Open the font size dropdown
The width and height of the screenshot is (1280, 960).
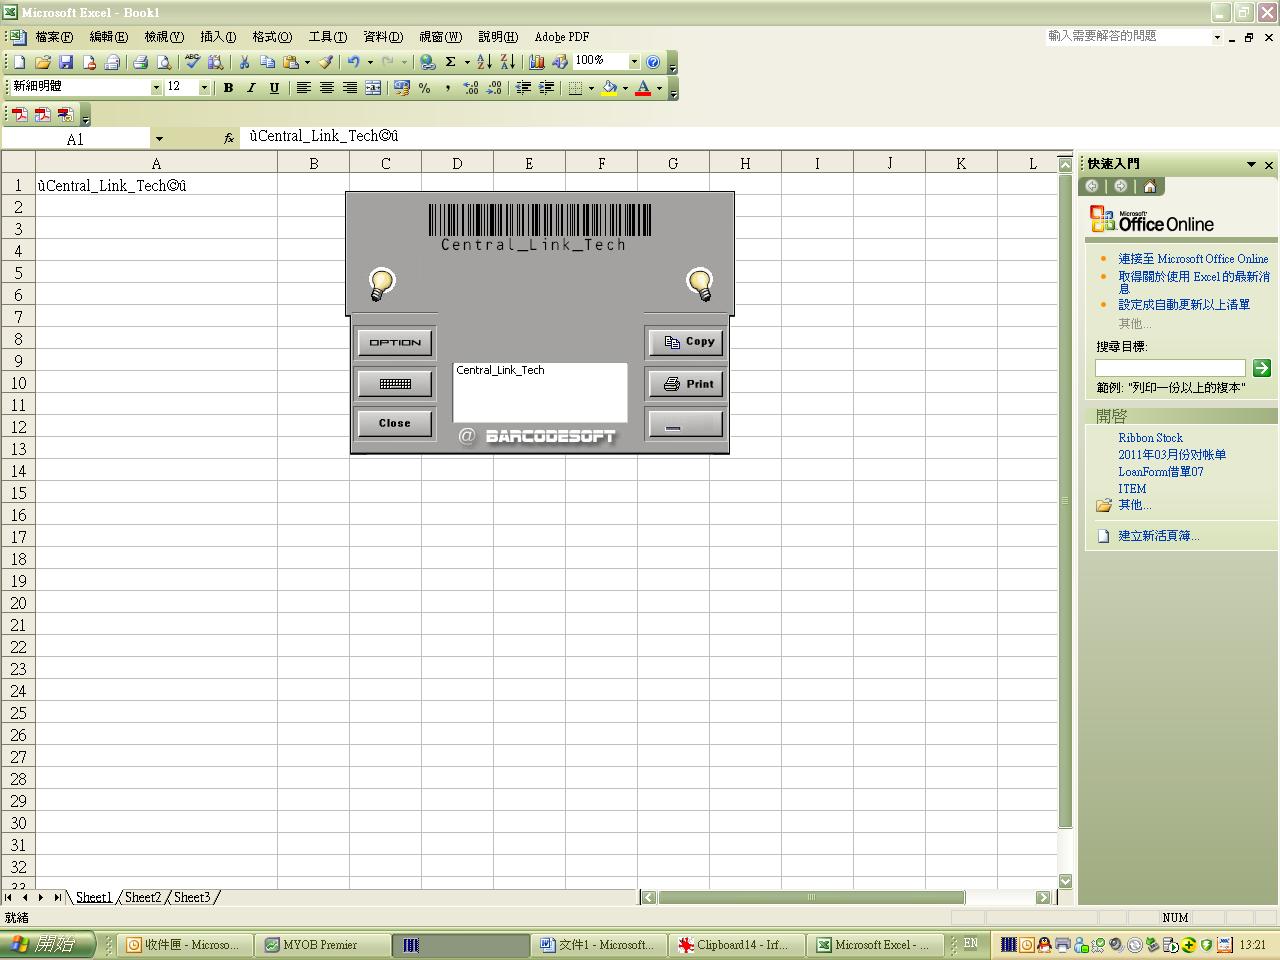coord(204,88)
